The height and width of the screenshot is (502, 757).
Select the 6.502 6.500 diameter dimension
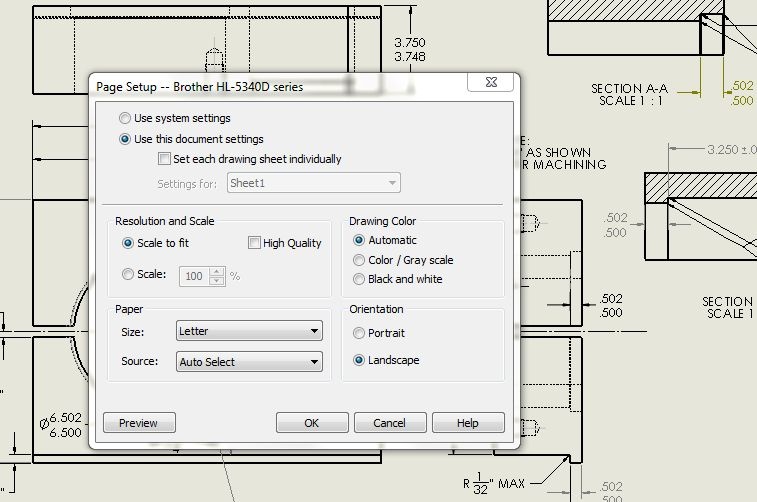click(61, 425)
